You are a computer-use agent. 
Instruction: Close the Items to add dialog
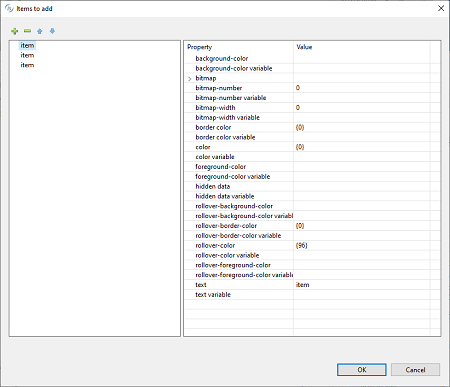click(x=441, y=8)
